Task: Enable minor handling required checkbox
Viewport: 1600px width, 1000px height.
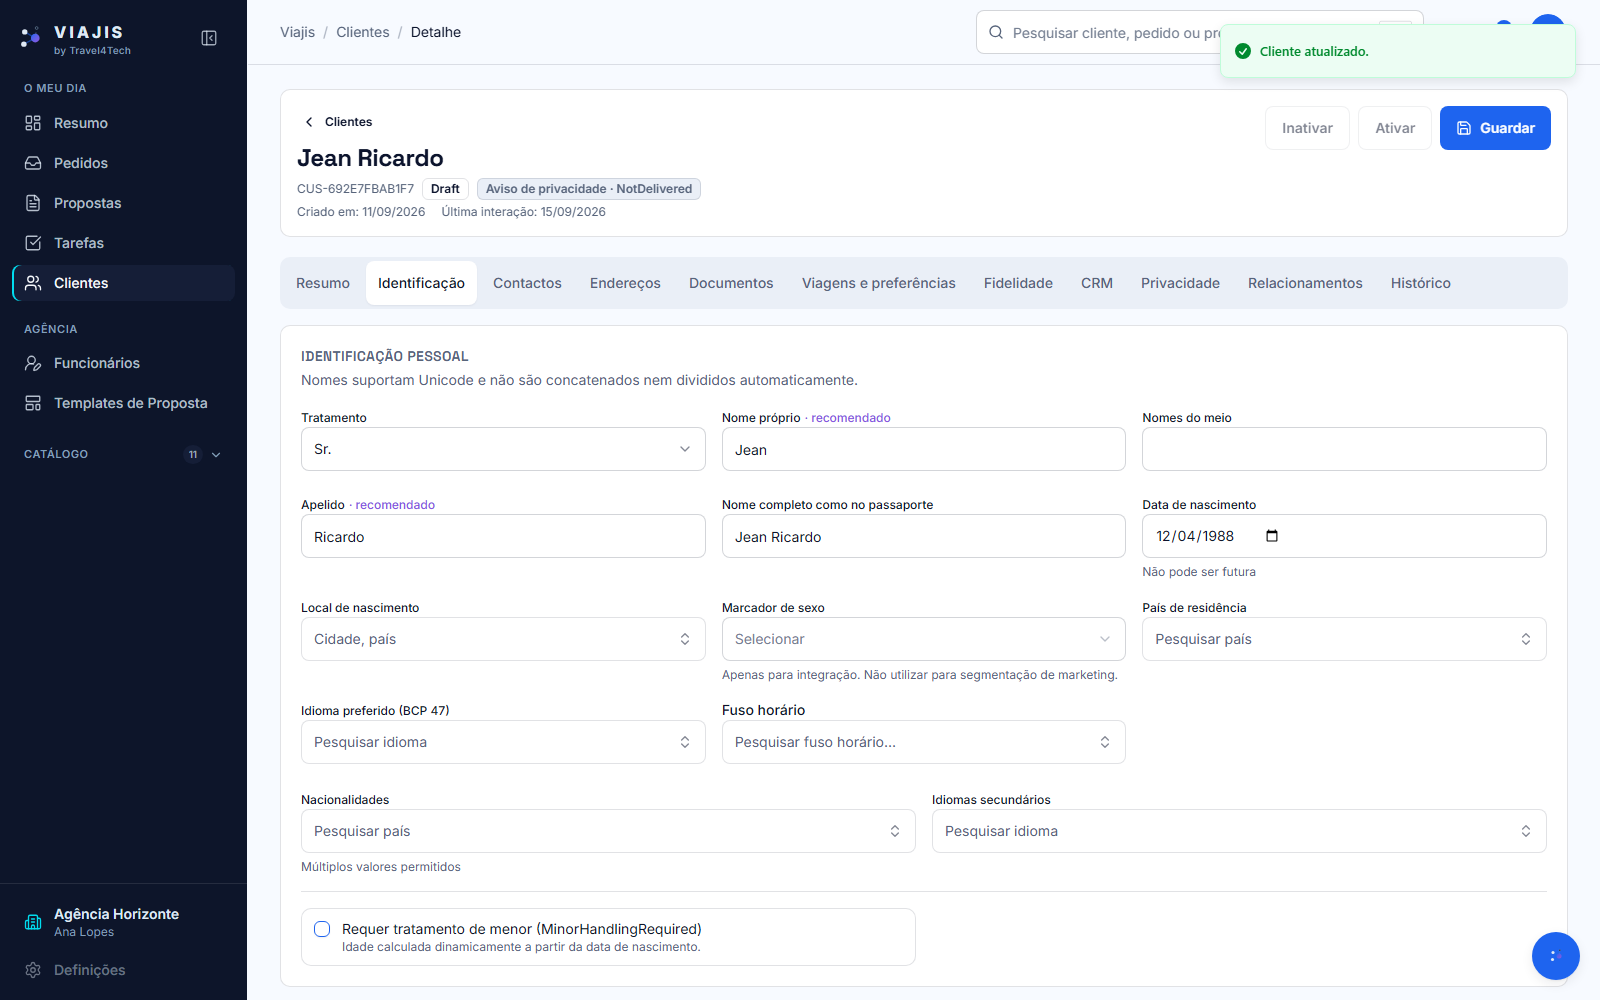Action: tap(322, 929)
